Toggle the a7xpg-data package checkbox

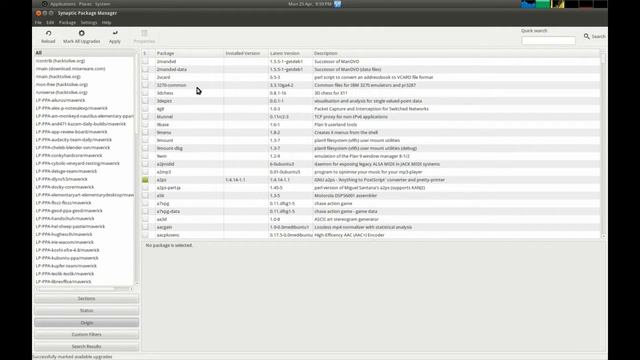pyautogui.click(x=145, y=211)
